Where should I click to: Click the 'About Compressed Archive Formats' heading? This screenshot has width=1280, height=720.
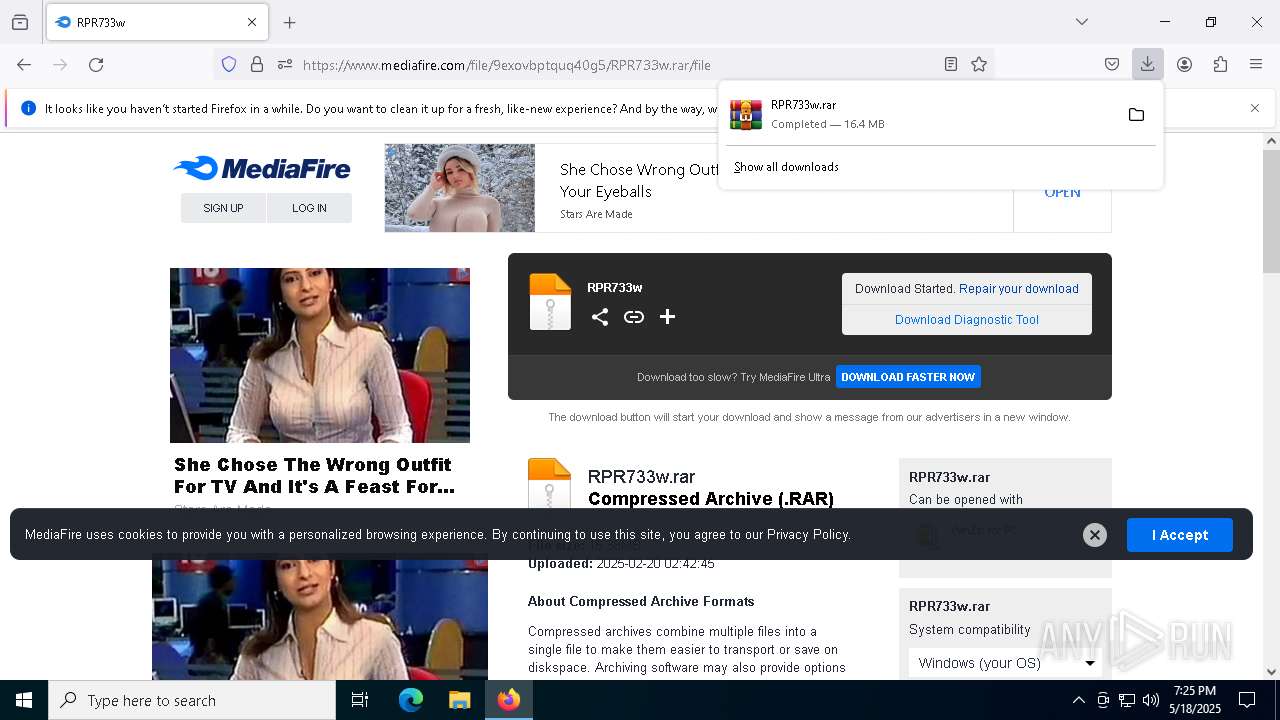pos(641,601)
